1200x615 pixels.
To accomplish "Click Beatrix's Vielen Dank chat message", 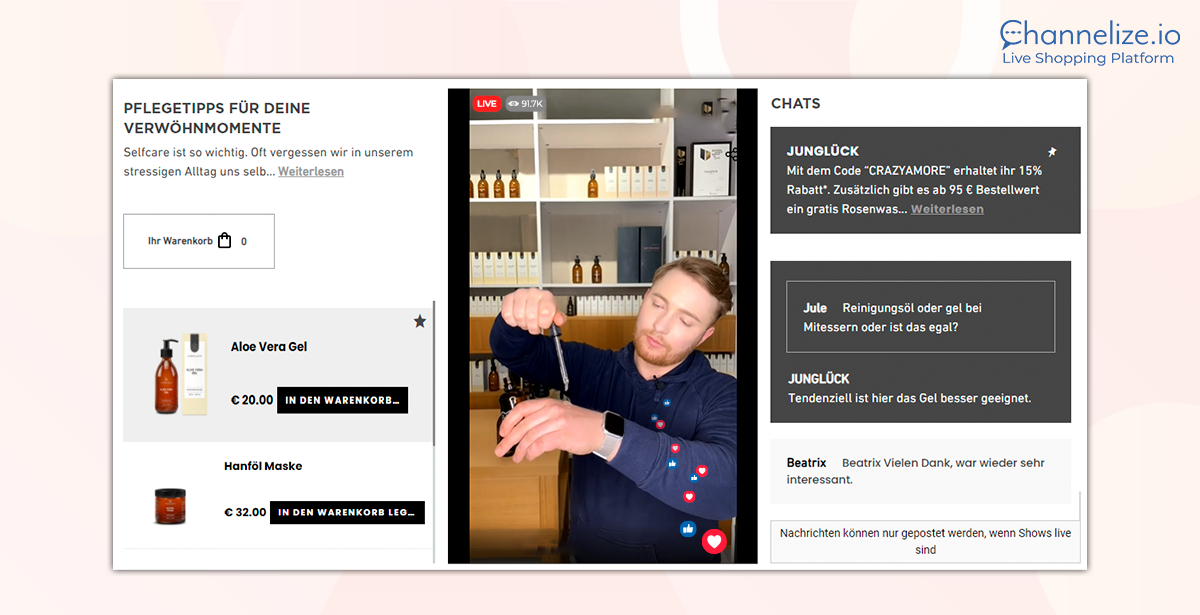I will (920, 471).
